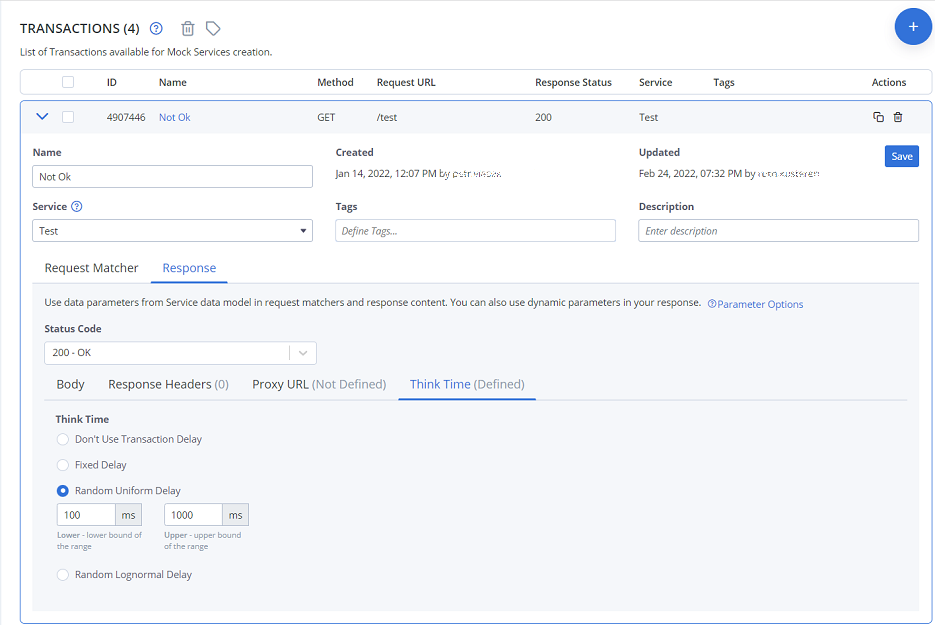Toggle the select-all checkbox in table header
Image resolution: width=935 pixels, height=625 pixels.
68,82
